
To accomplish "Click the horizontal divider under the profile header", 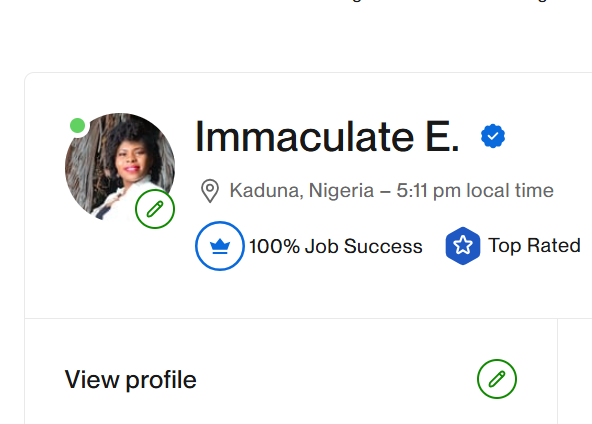I will [x=308, y=318].
